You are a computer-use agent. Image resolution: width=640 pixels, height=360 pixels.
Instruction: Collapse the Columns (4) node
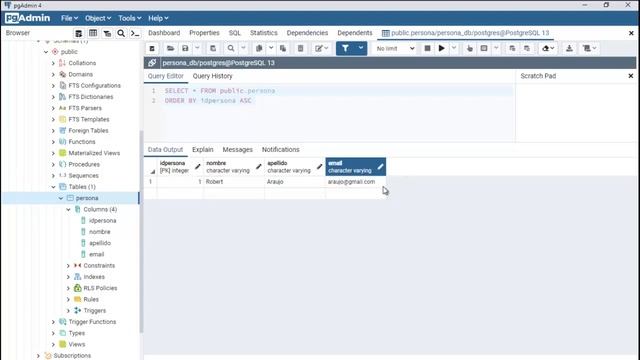[69, 209]
